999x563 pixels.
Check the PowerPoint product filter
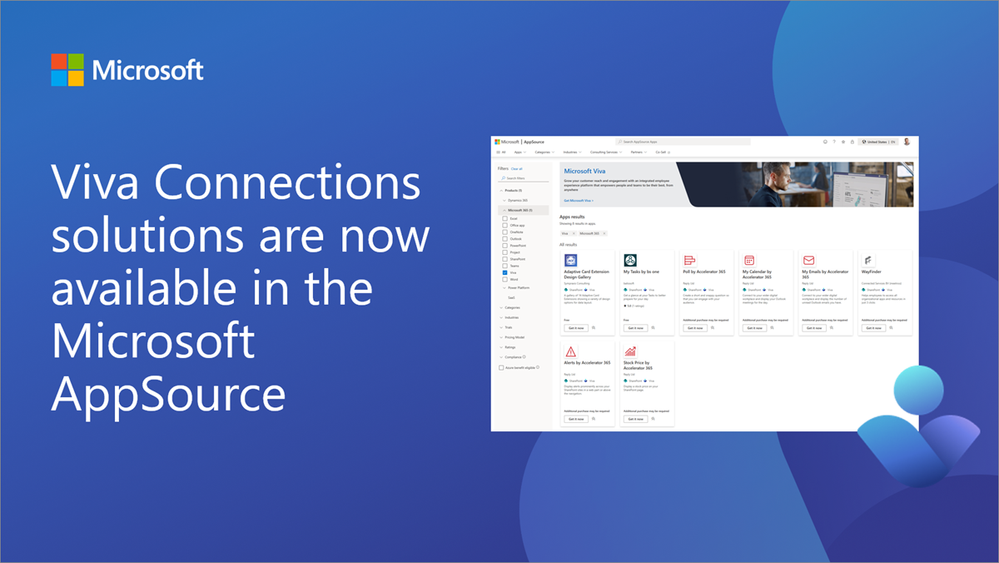click(505, 246)
